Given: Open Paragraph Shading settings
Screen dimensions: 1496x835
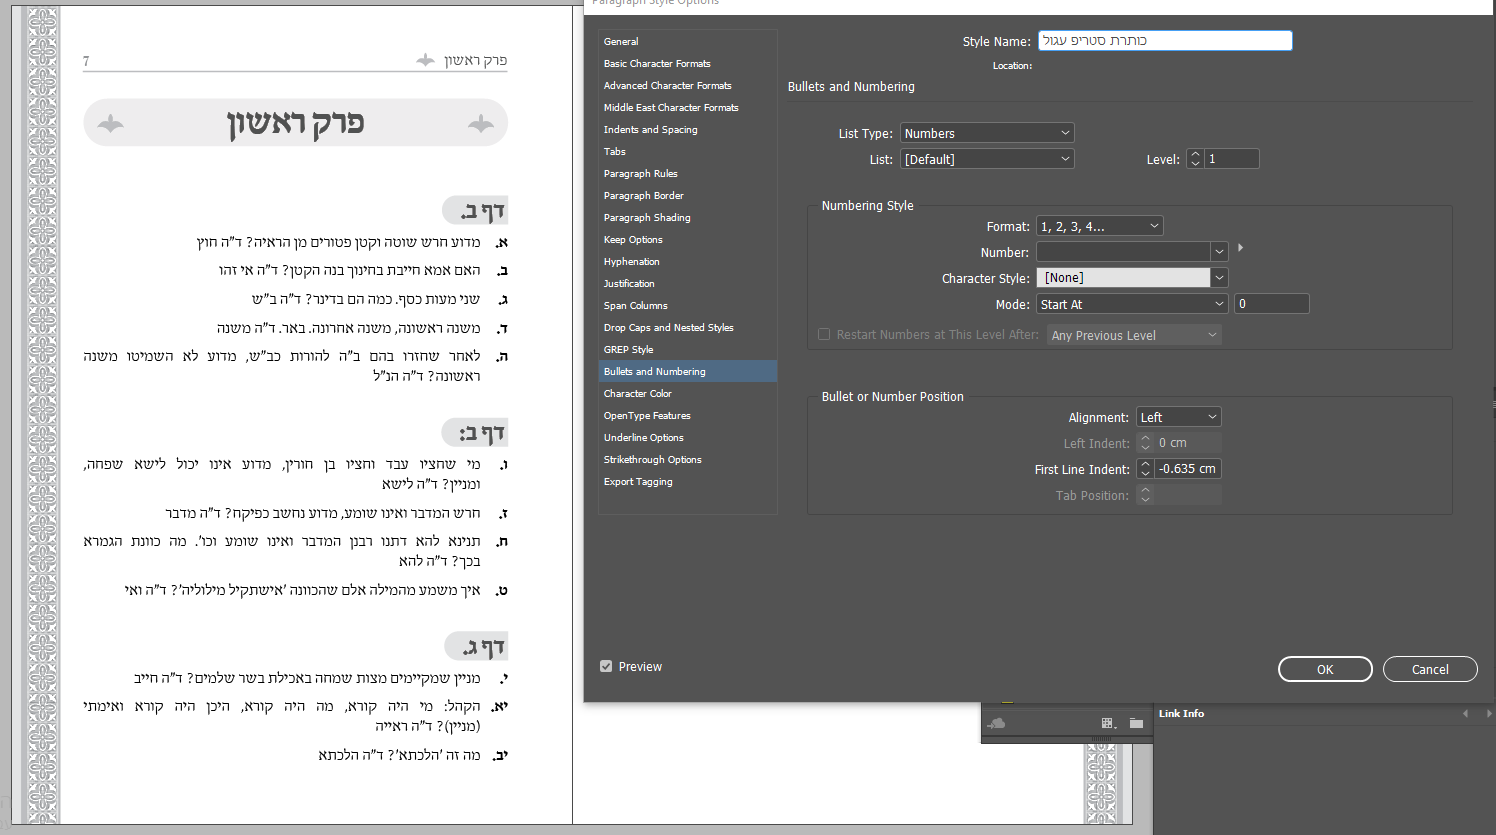Looking at the screenshot, I should 688,218.
